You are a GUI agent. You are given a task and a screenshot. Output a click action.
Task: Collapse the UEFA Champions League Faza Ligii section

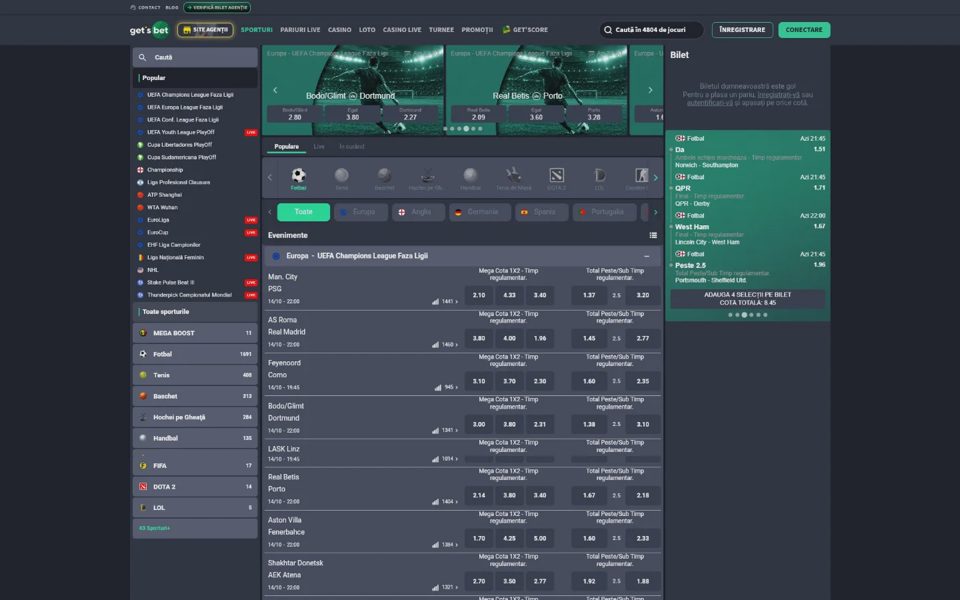click(x=647, y=256)
